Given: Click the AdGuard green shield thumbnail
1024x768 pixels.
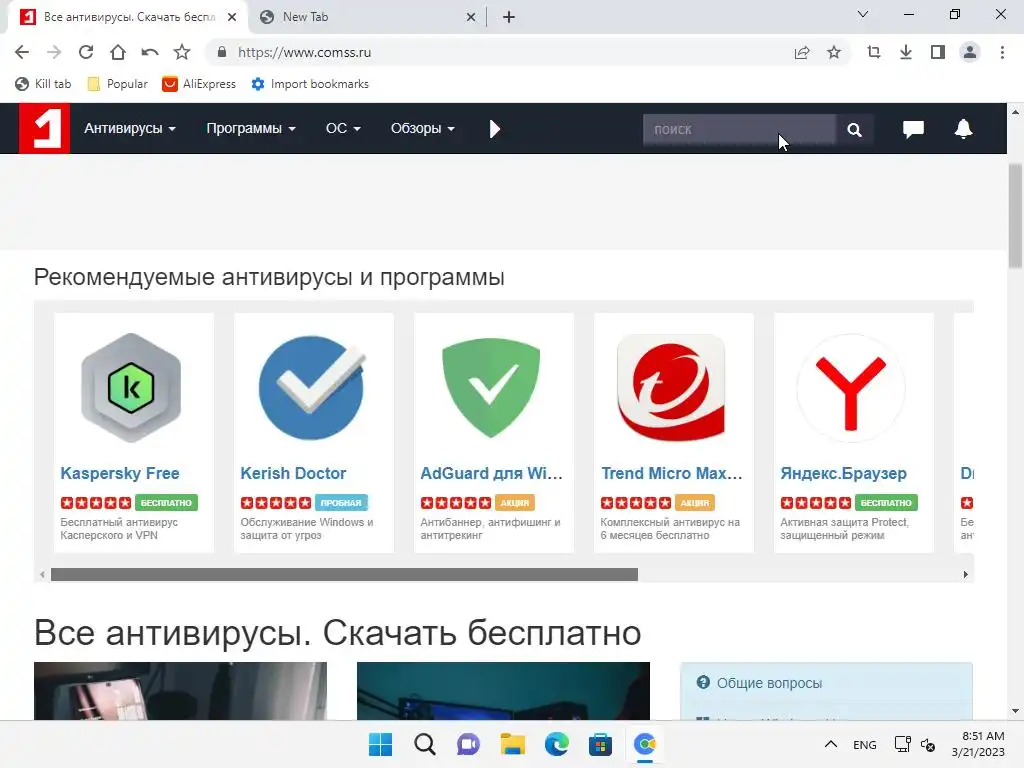Looking at the screenshot, I should [491, 388].
